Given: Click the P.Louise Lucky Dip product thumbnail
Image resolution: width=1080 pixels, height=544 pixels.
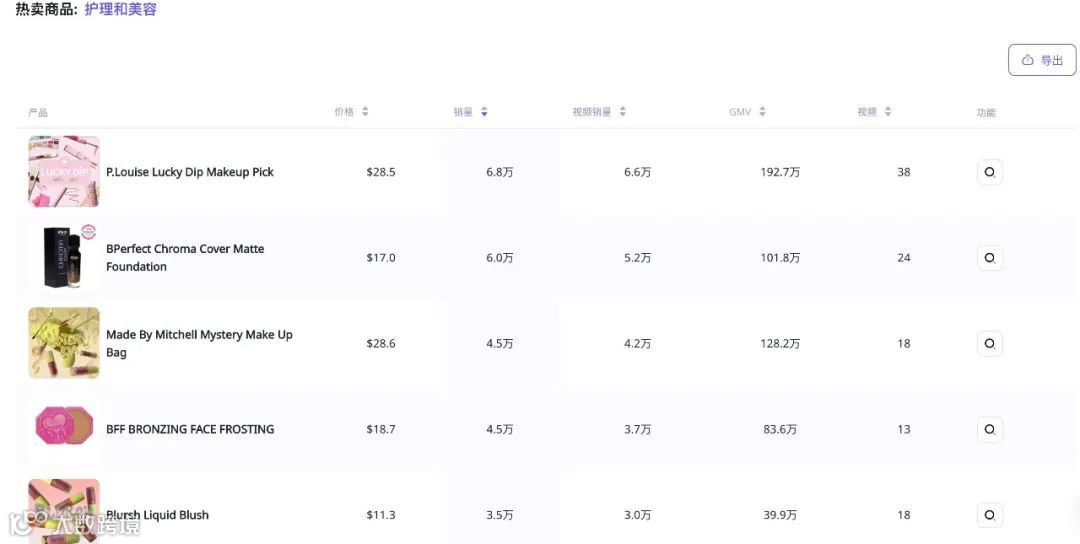Looking at the screenshot, I should (x=64, y=172).
